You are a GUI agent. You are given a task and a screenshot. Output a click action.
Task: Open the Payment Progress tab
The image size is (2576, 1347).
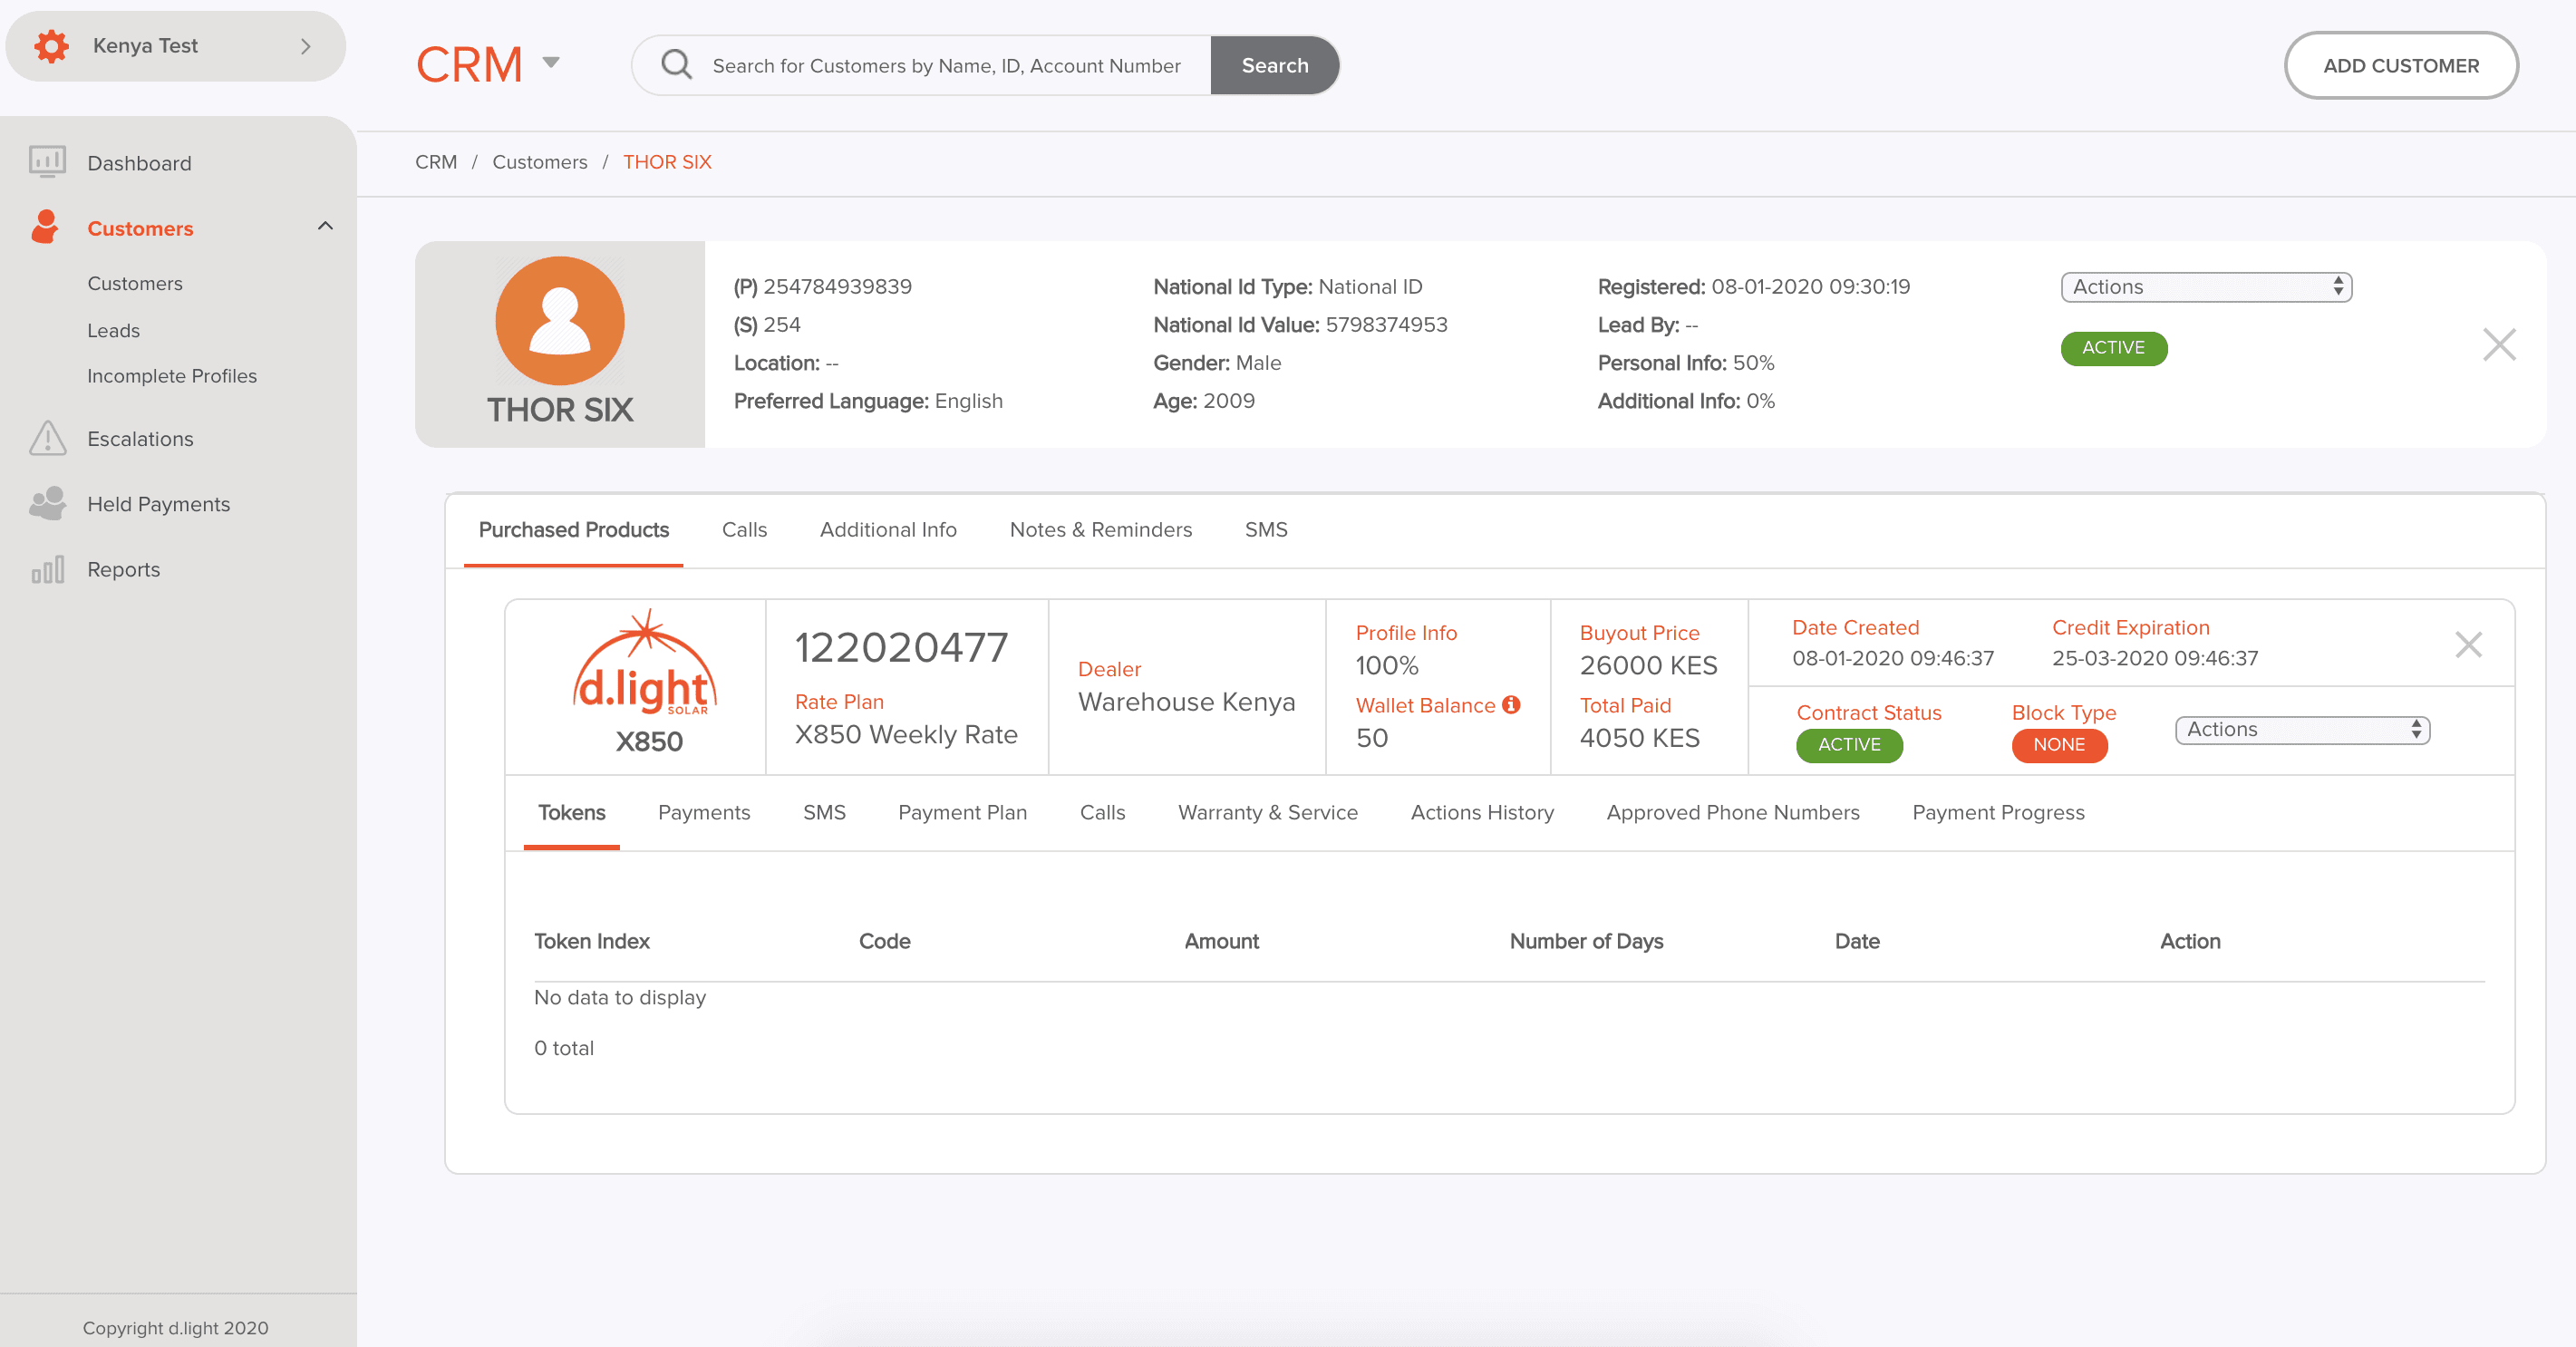(1997, 812)
